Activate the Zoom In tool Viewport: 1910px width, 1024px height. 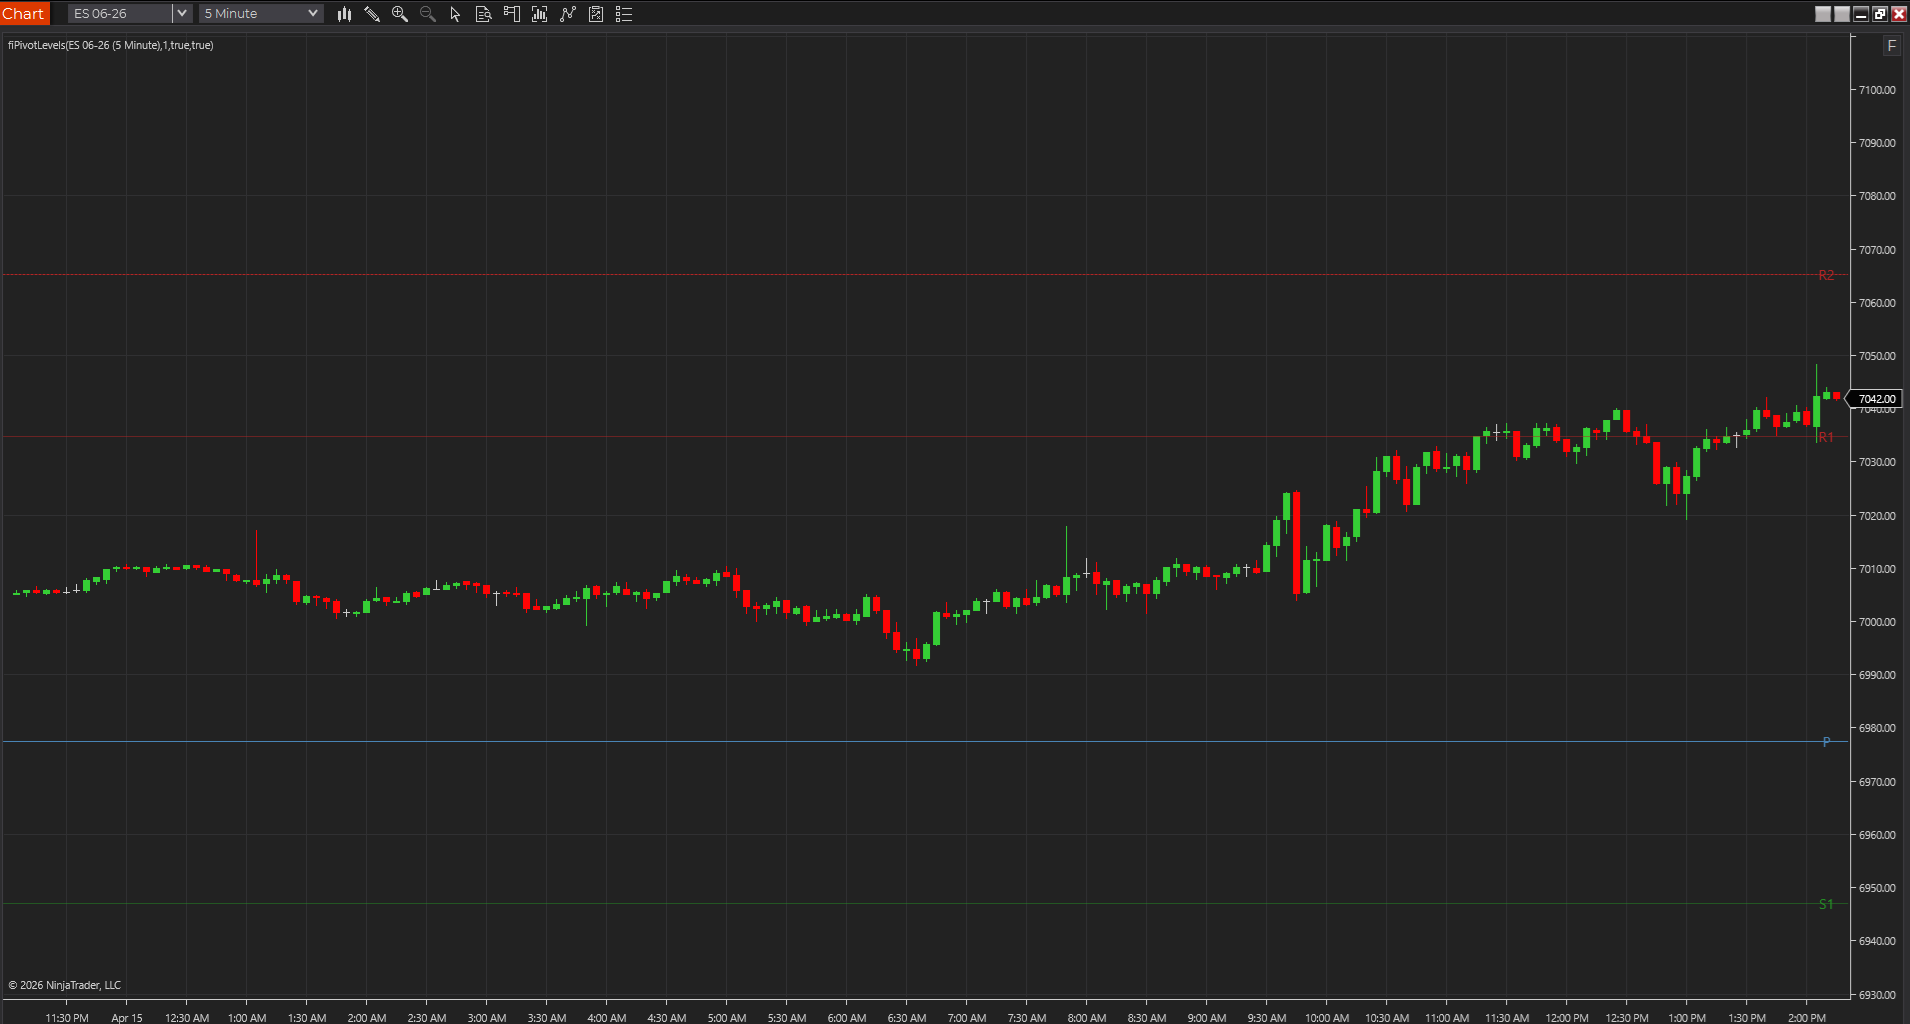coord(399,14)
